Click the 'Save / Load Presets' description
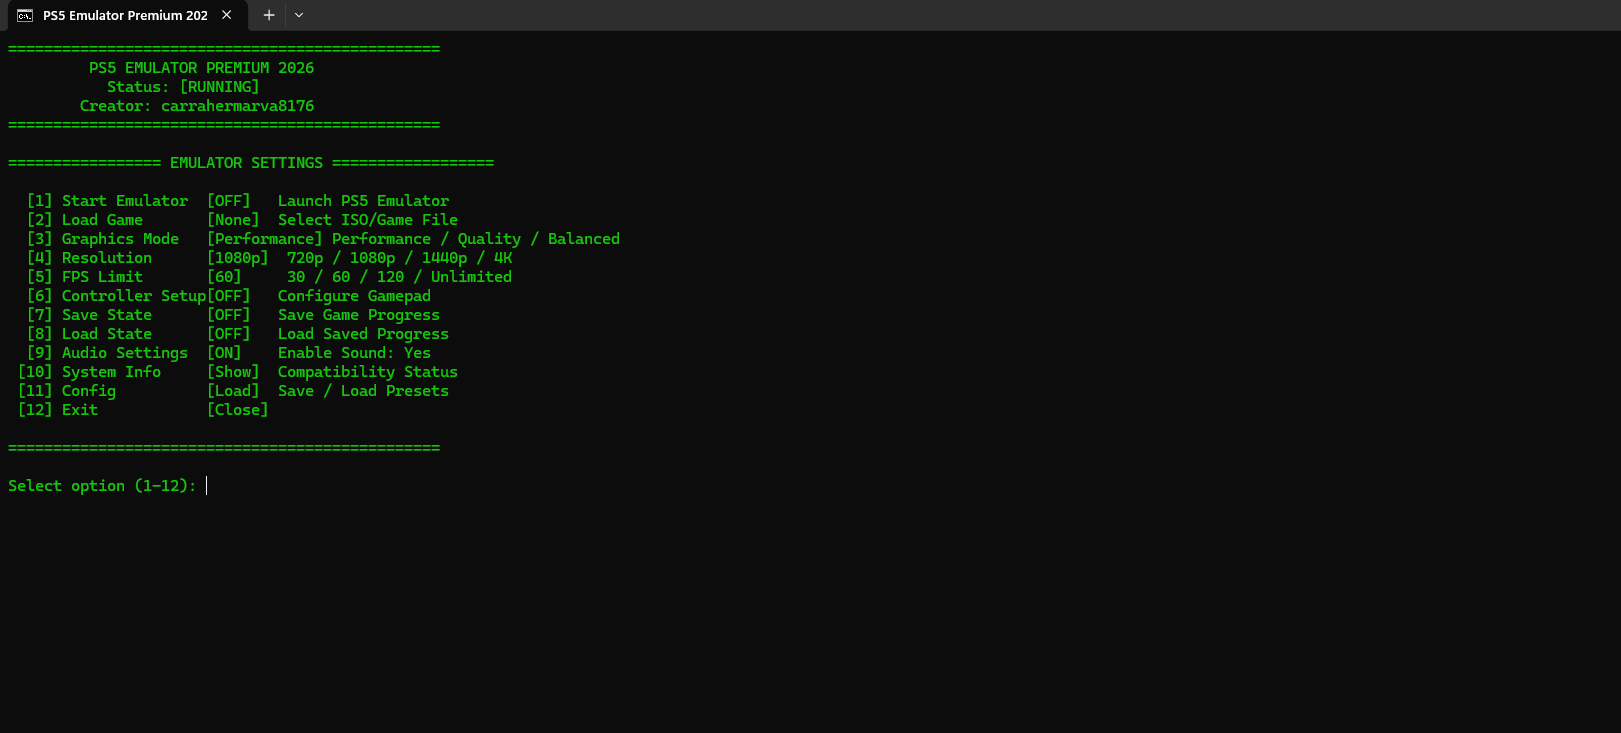 pyautogui.click(x=364, y=391)
